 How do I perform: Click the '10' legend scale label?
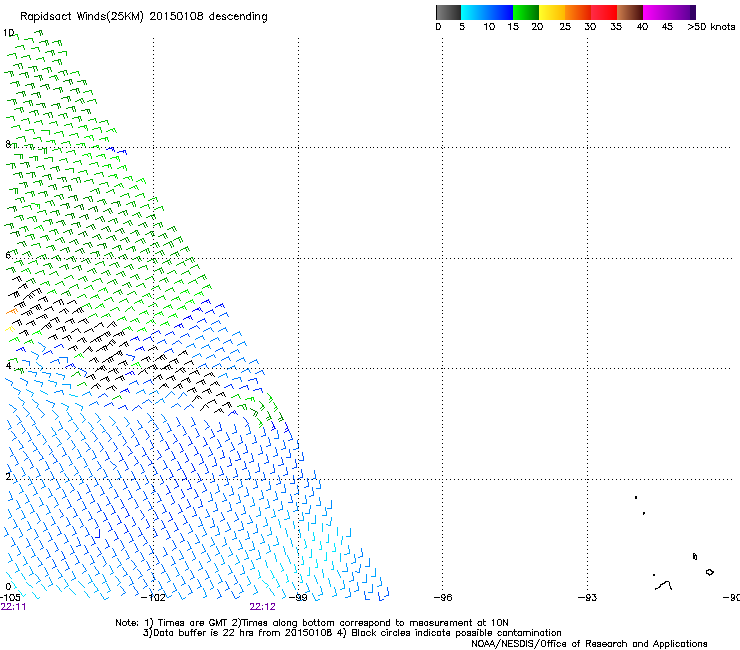point(489,27)
